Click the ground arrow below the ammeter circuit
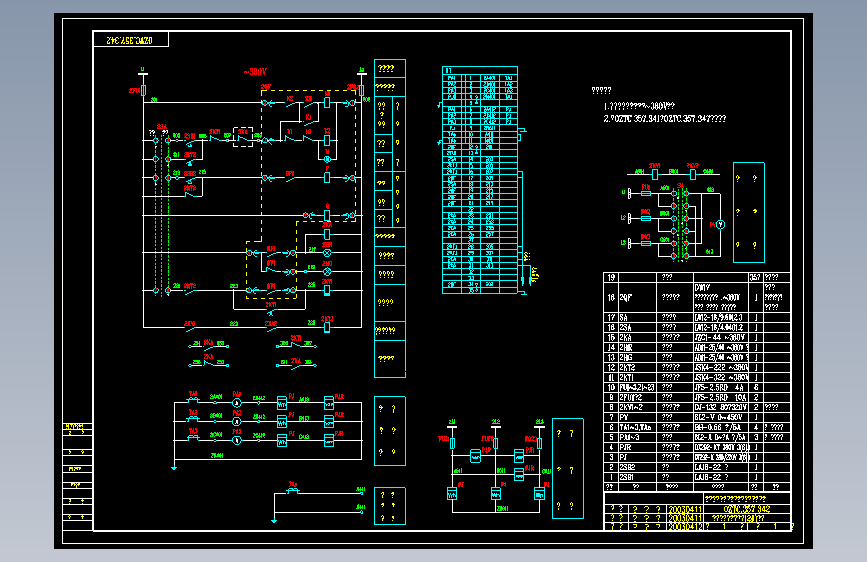Screen dimensions: 867x562 tap(174, 468)
